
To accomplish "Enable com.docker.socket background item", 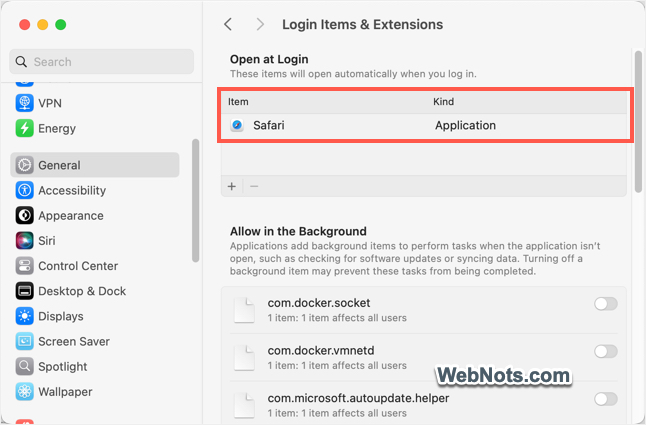I will (606, 304).
